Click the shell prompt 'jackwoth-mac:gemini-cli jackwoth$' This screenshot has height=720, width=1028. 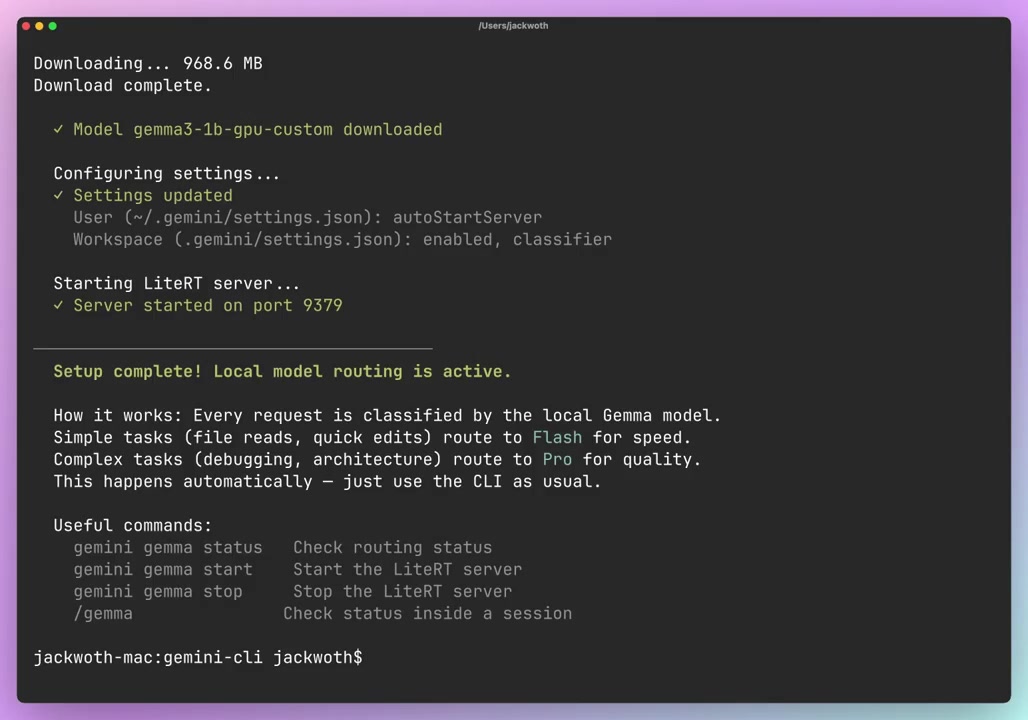point(198,658)
